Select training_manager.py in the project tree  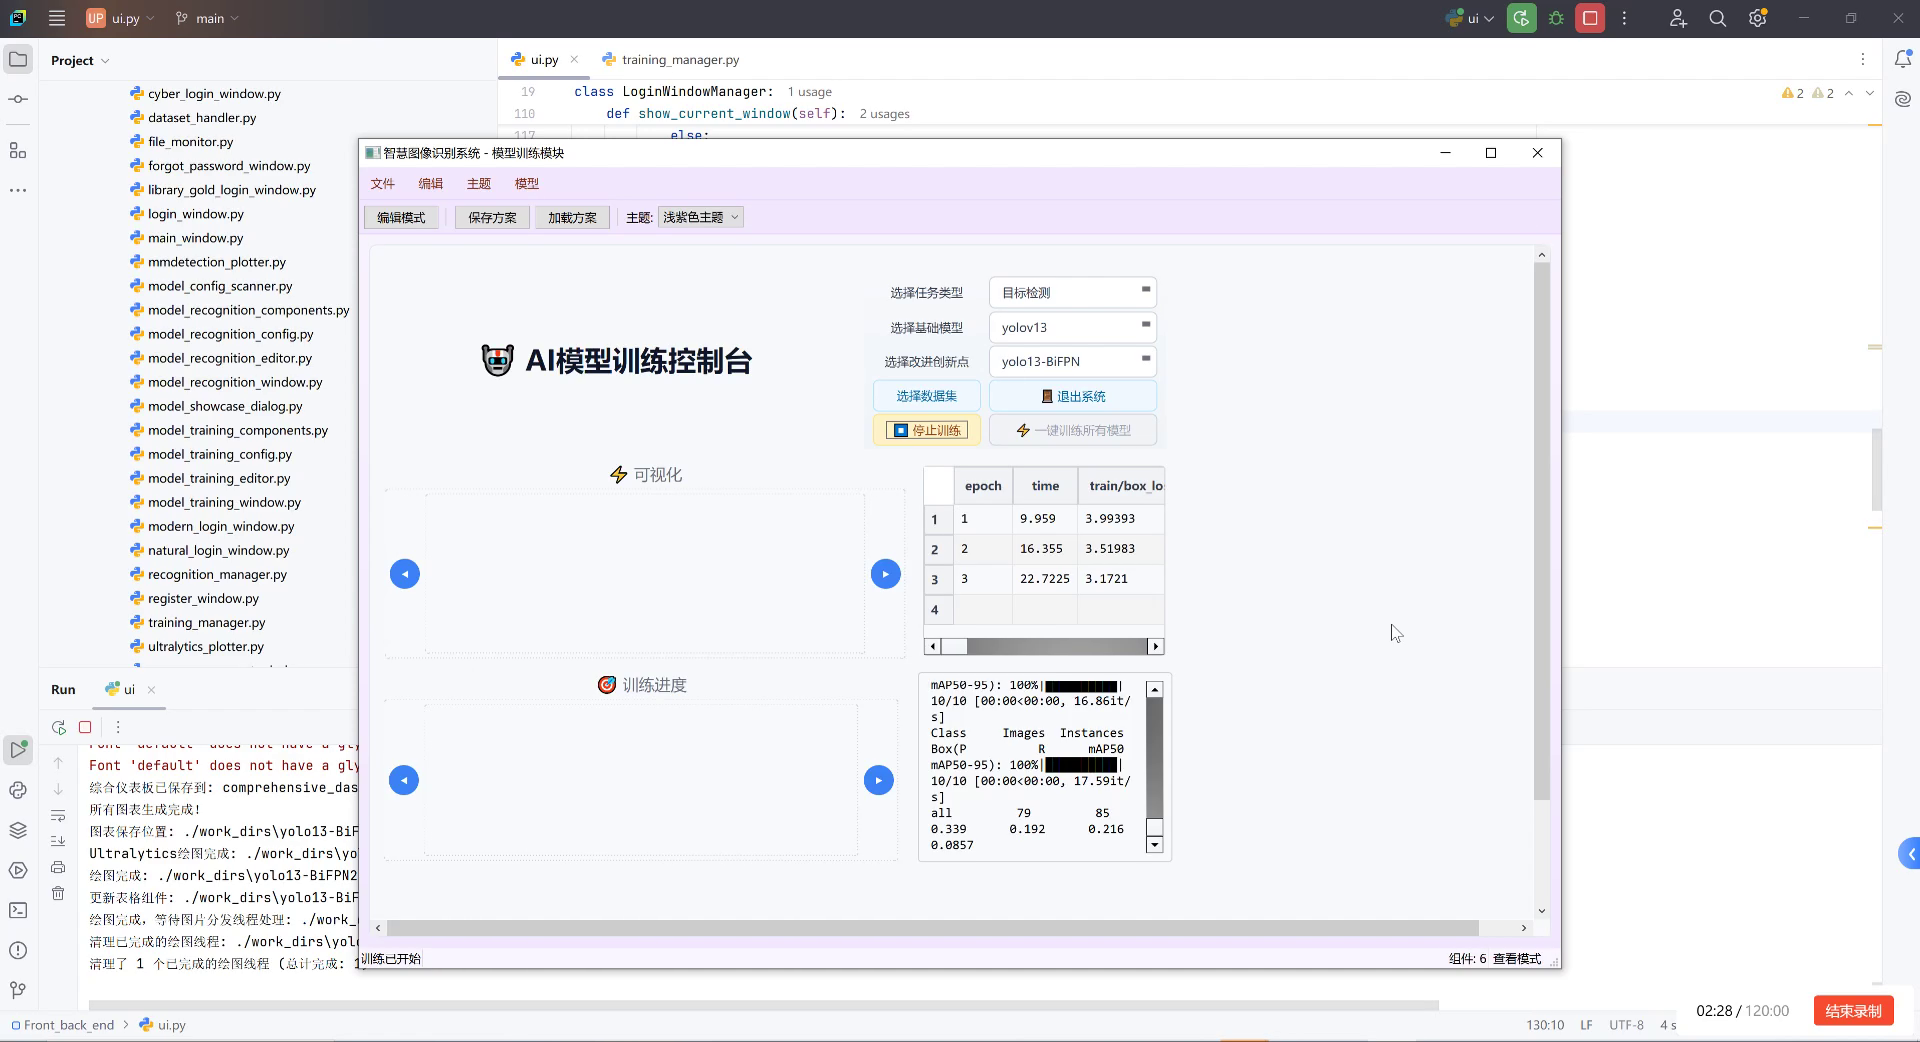[x=206, y=622]
